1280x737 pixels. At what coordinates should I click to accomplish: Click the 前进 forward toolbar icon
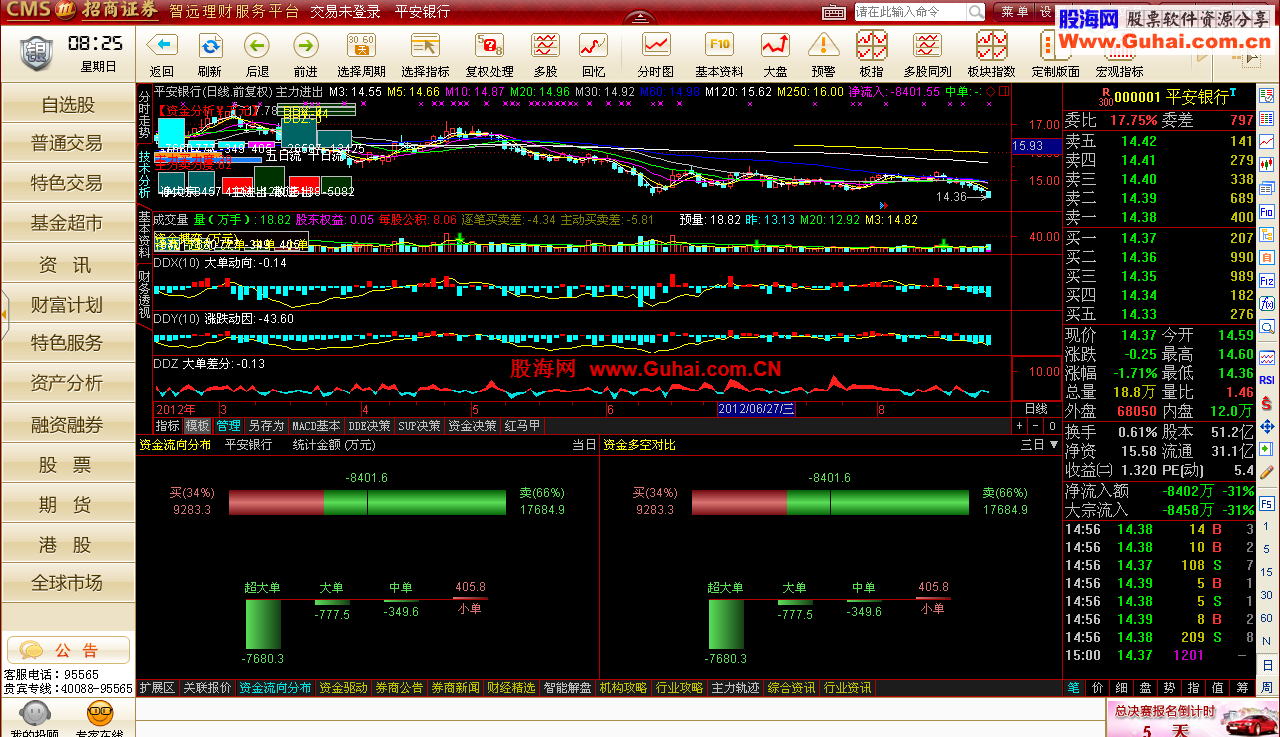coord(305,45)
